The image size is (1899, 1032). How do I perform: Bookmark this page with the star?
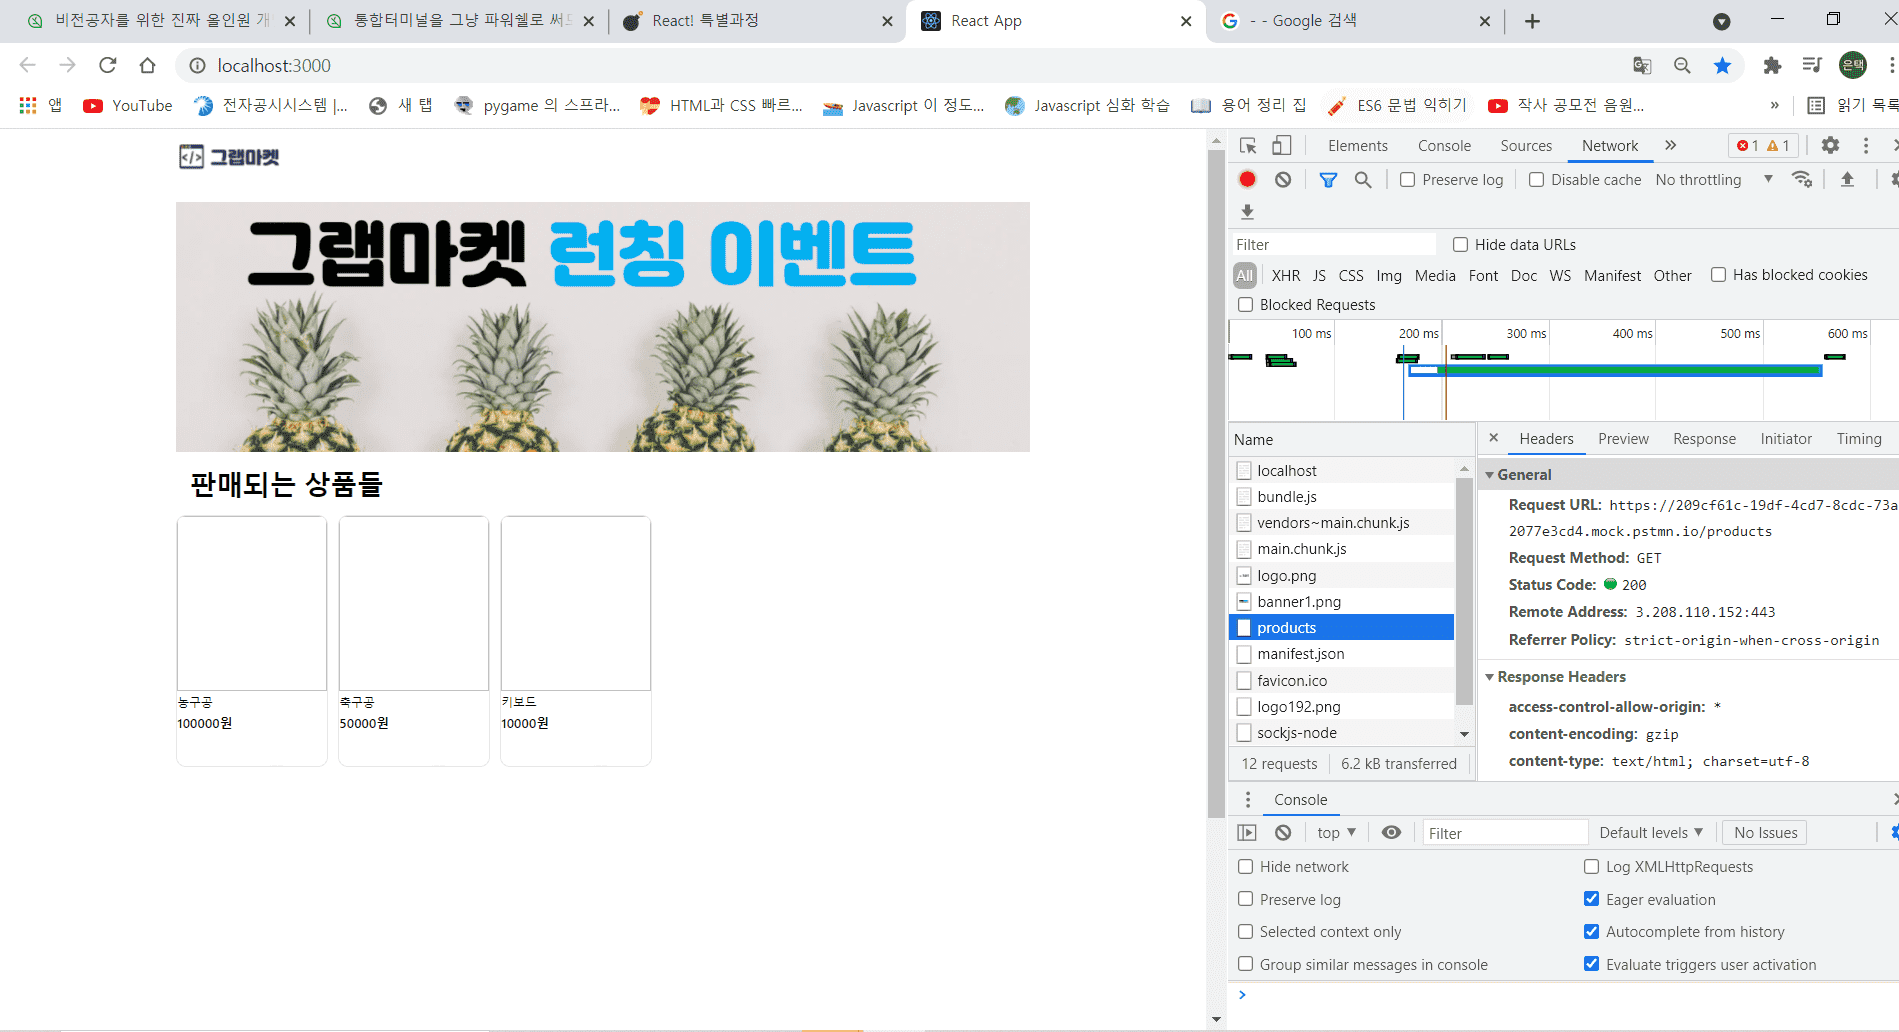[x=1722, y=66]
